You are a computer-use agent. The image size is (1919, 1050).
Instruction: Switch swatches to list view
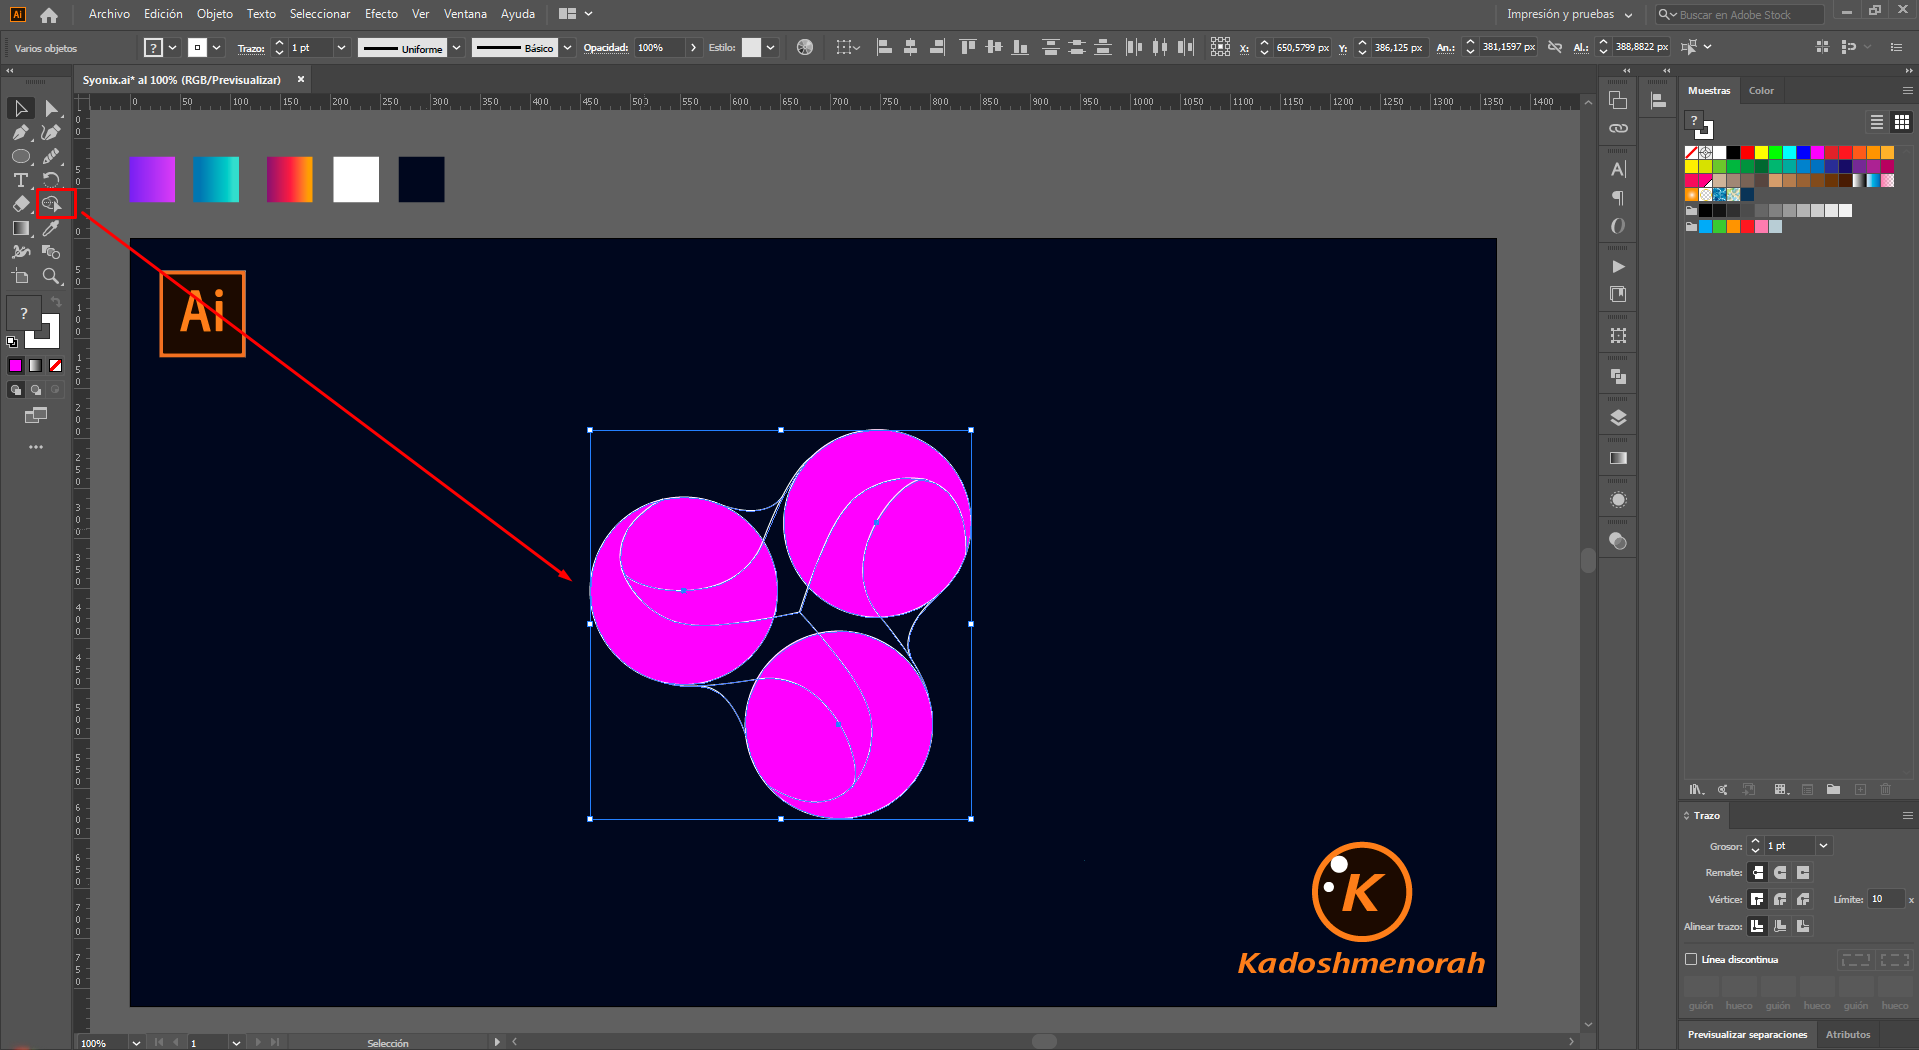pyautogui.click(x=1876, y=122)
